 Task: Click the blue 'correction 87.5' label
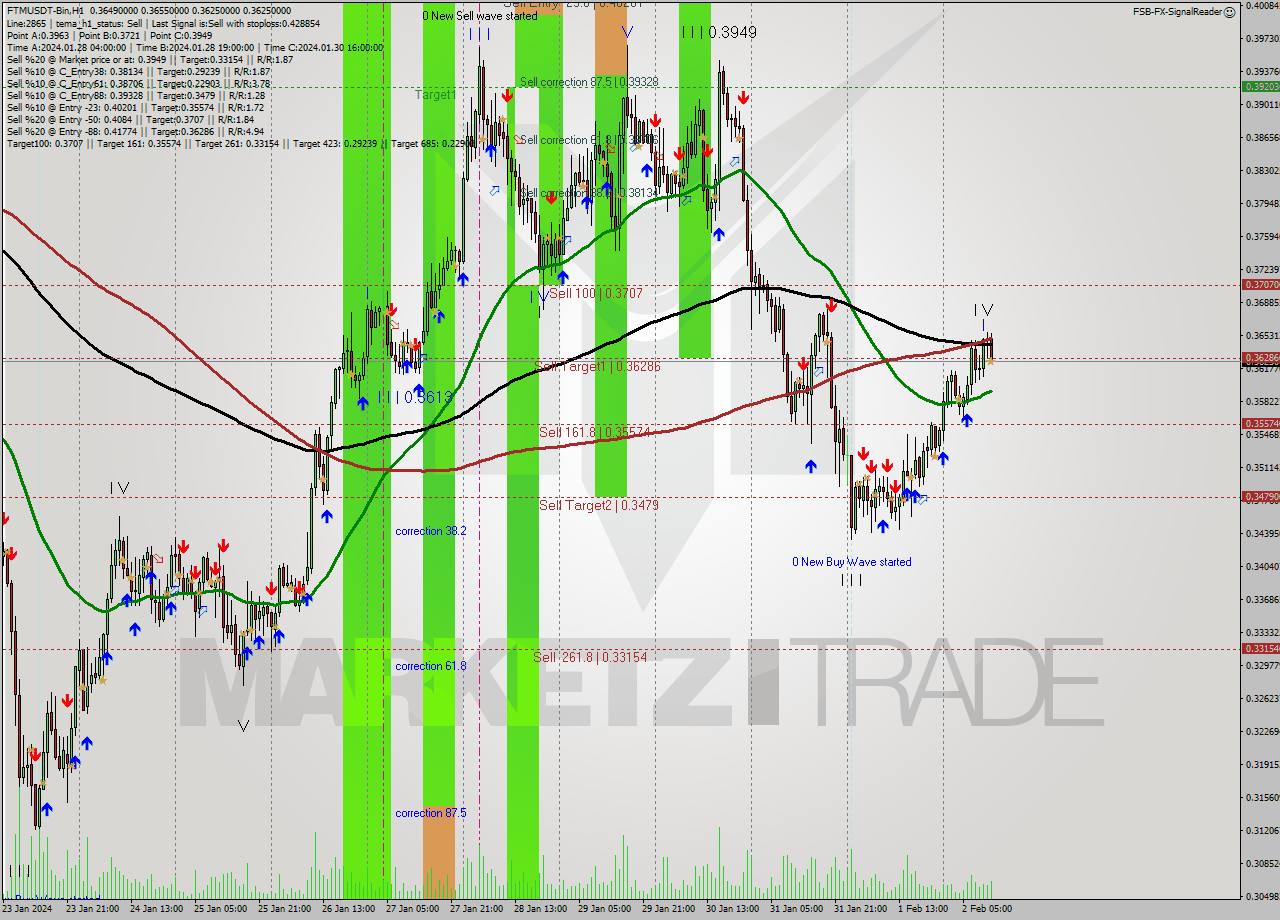[x=430, y=813]
